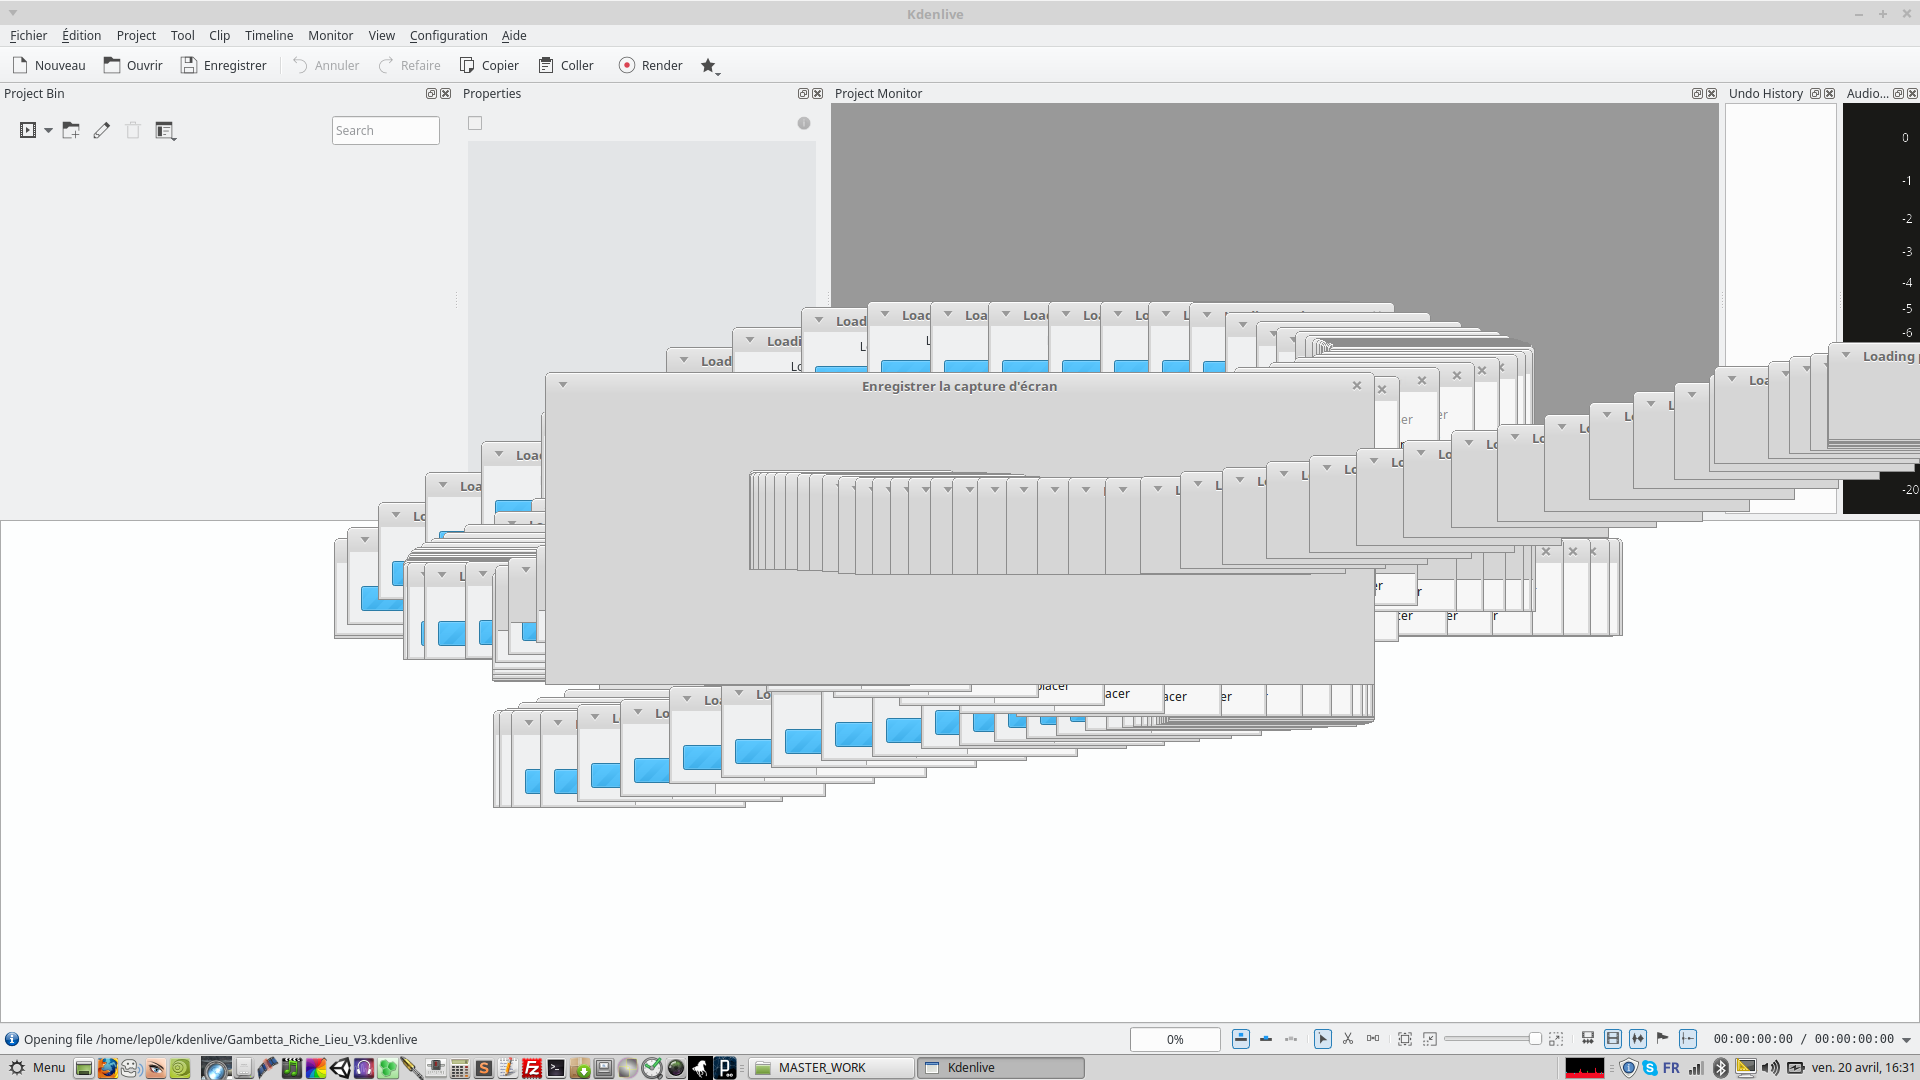Toggle the checkbox in the Properties panel
Viewport: 1920px width, 1080px height.
click(x=475, y=123)
